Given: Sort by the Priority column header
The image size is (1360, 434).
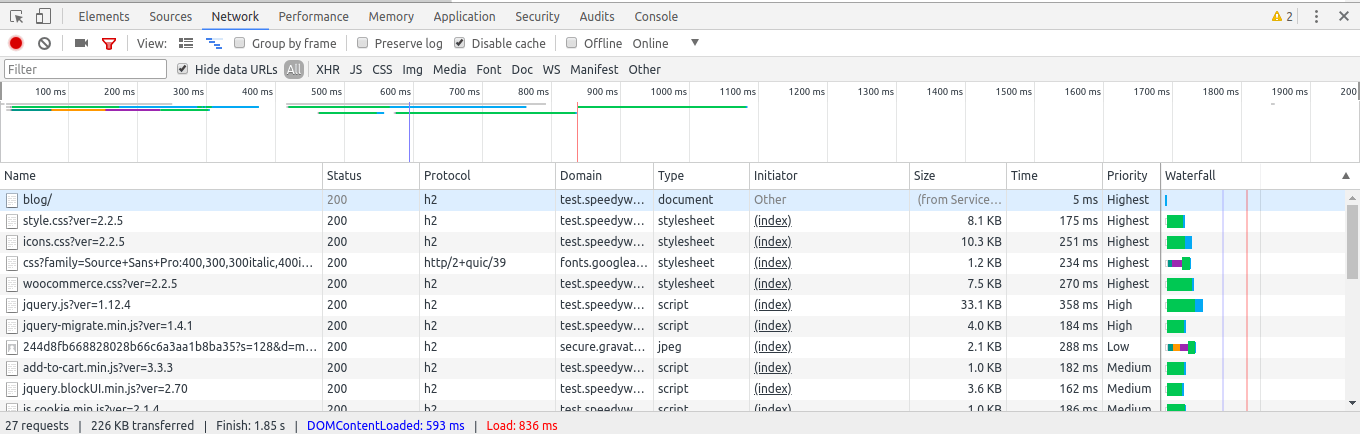Looking at the screenshot, I should pyautogui.click(x=1131, y=175).
